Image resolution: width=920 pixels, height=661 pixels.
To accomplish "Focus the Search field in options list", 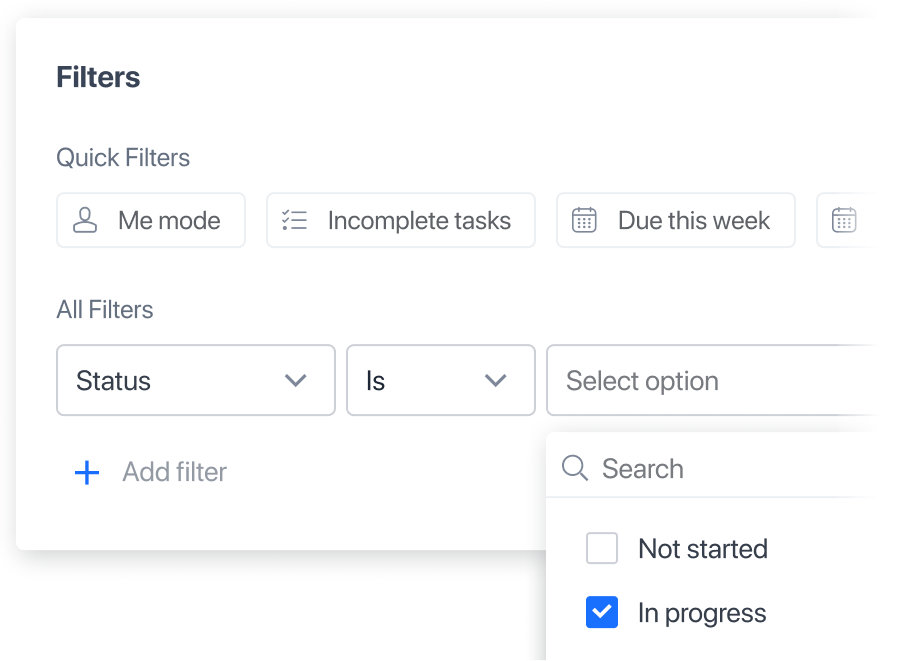I will tap(712, 468).
